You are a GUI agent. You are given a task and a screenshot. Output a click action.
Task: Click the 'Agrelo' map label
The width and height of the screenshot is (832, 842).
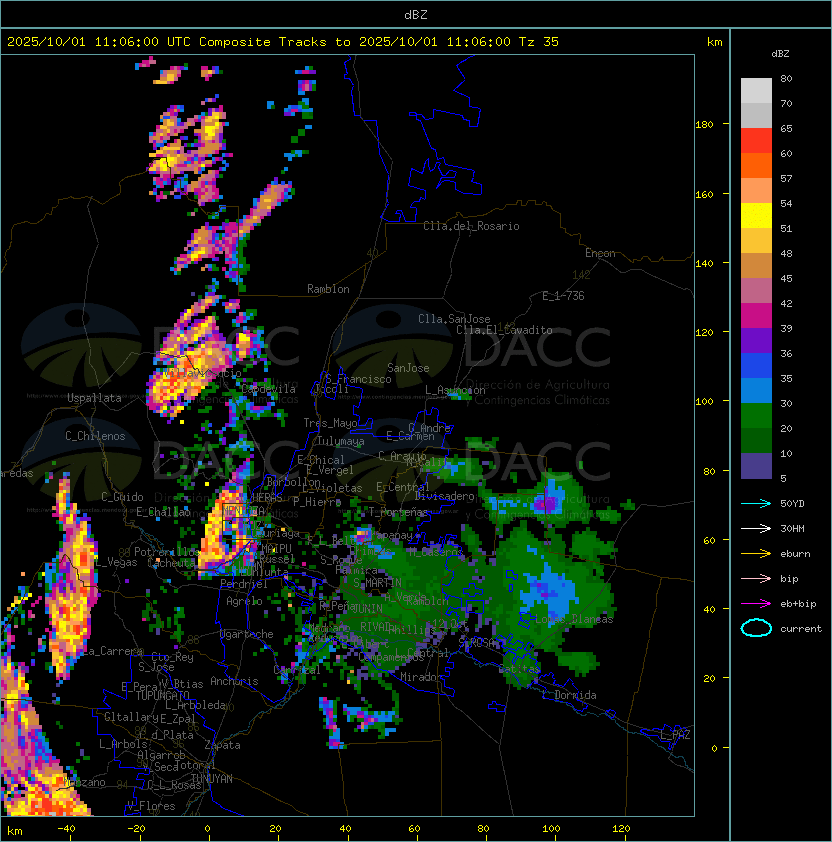click(244, 601)
